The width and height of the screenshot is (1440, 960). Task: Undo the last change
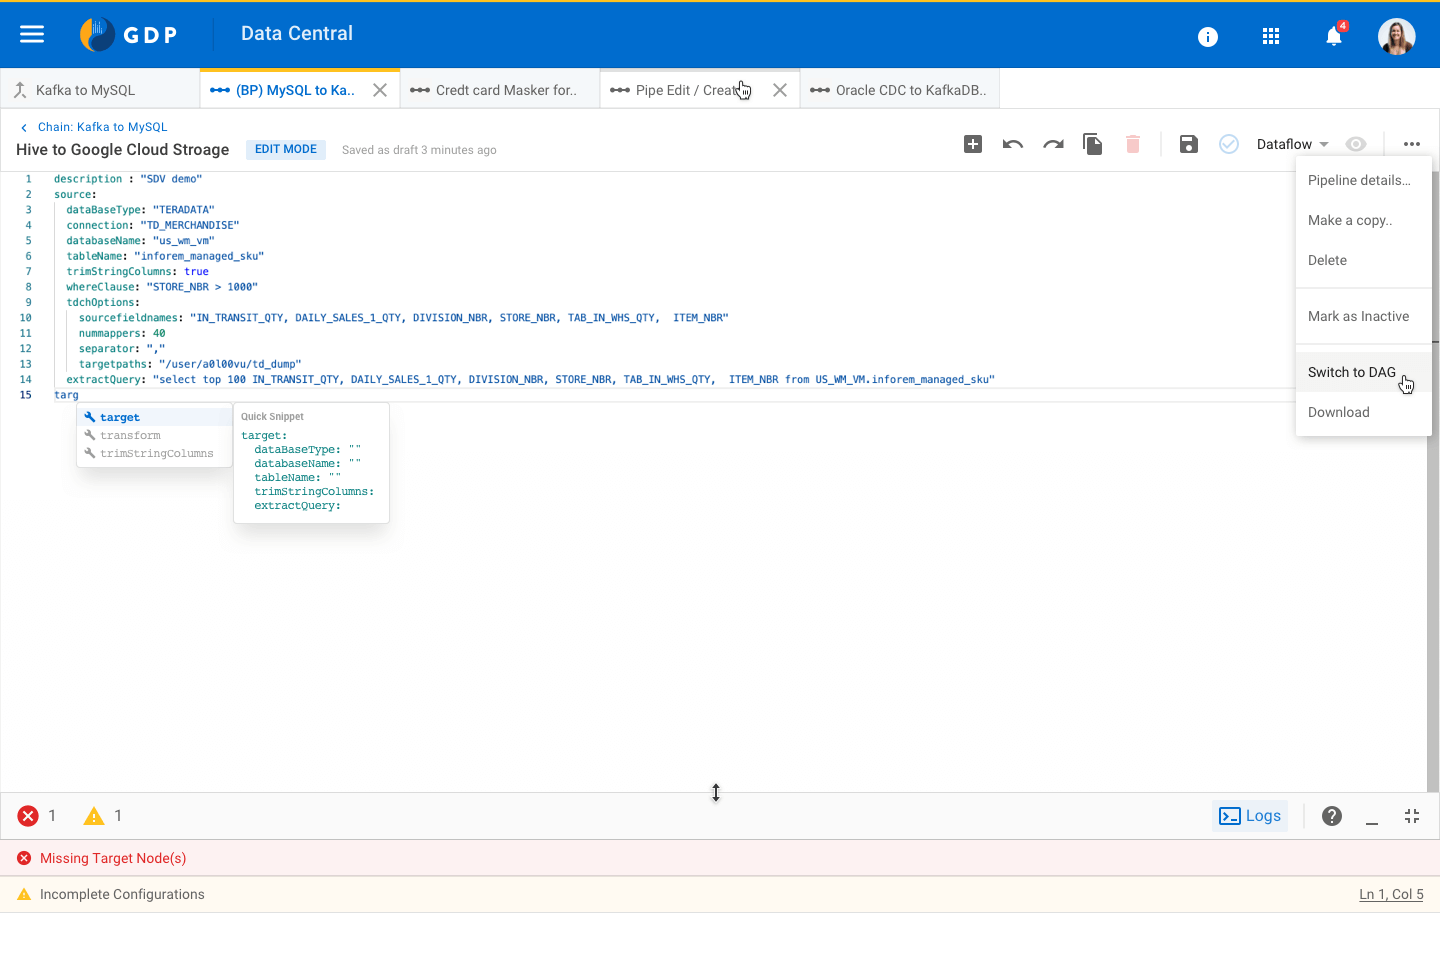pyautogui.click(x=1013, y=144)
